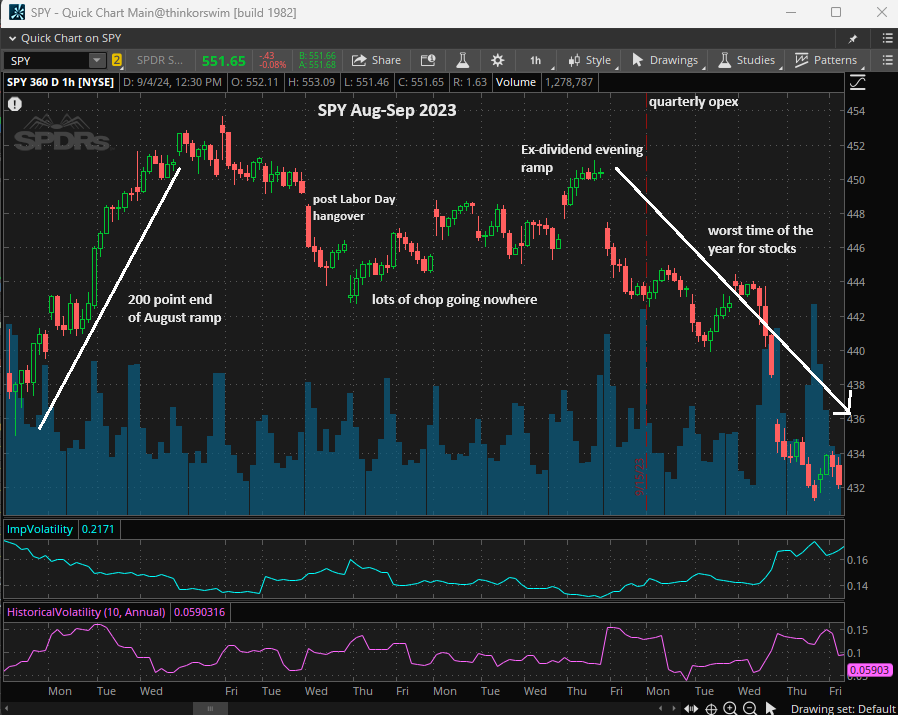The image size is (898, 715).
Task: Click the 9/15/23 vertical date marker
Action: (x=640, y=476)
